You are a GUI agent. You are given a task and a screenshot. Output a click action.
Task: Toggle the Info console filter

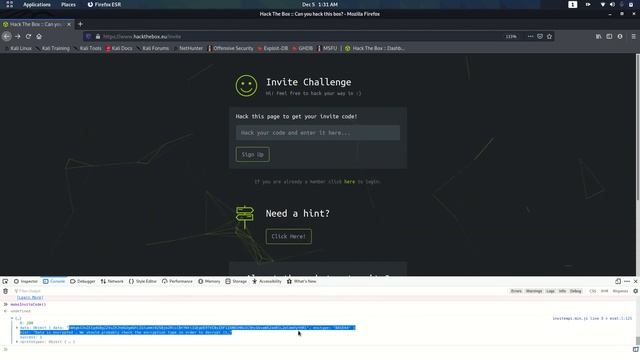coord(562,291)
